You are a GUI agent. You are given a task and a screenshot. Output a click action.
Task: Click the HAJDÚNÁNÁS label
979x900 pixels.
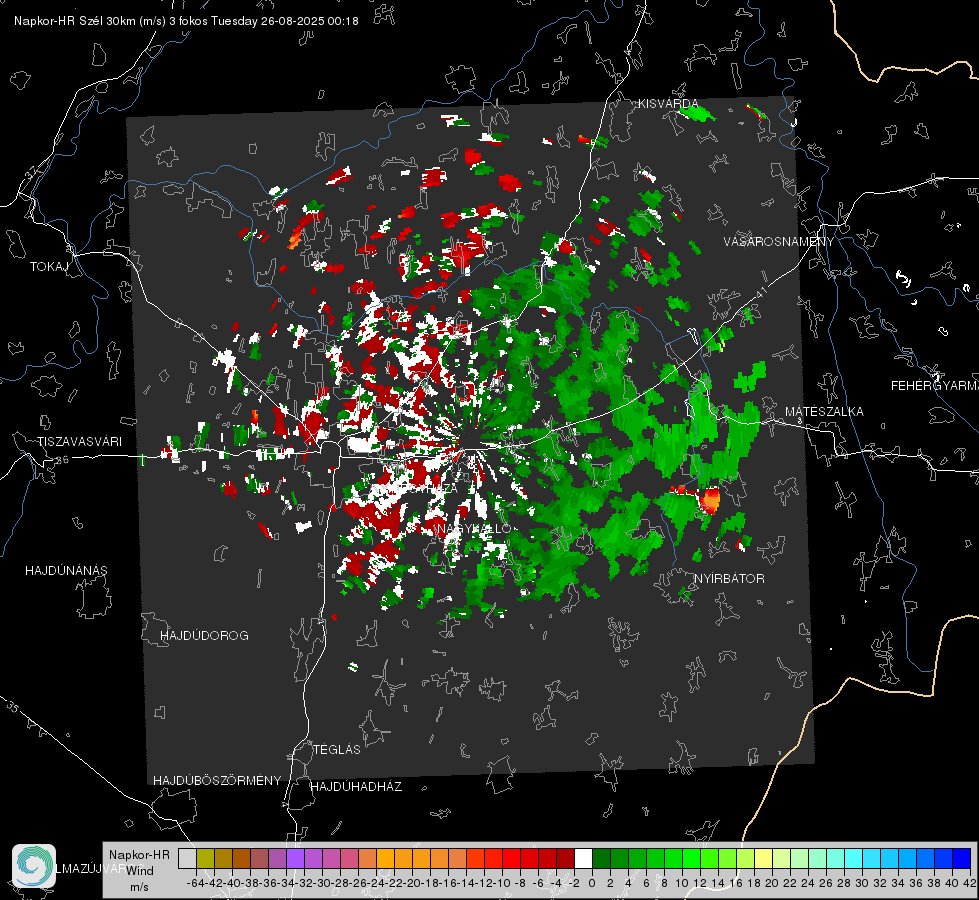tap(66, 571)
